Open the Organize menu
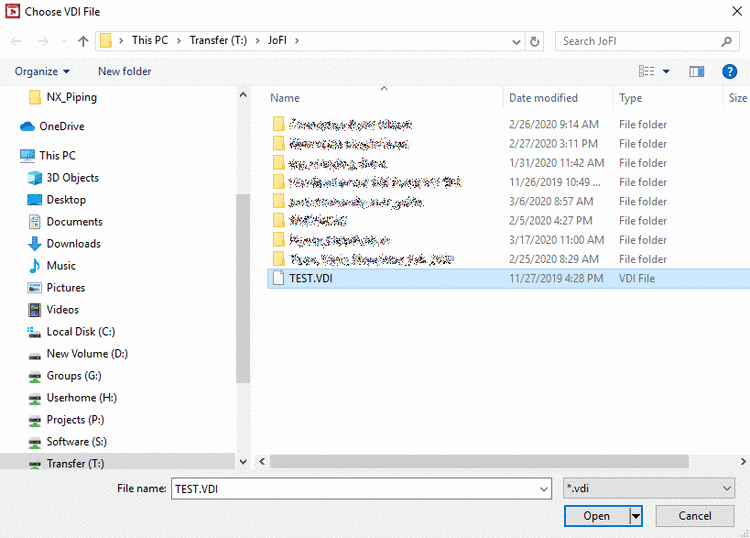Viewport: 750px width, 538px height. [x=42, y=71]
